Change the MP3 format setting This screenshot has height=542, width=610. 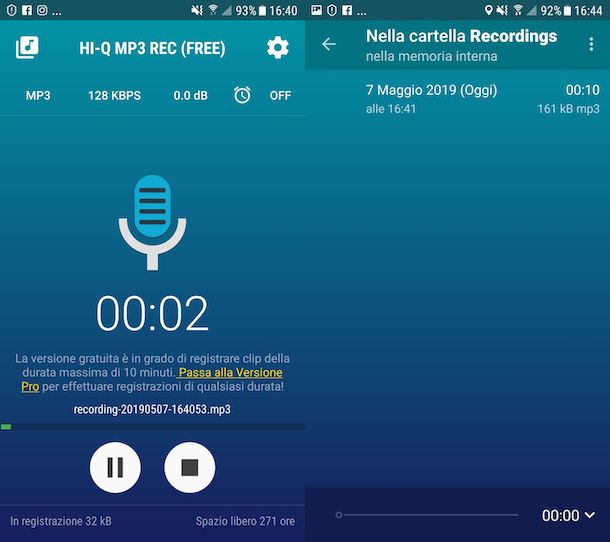[38, 96]
